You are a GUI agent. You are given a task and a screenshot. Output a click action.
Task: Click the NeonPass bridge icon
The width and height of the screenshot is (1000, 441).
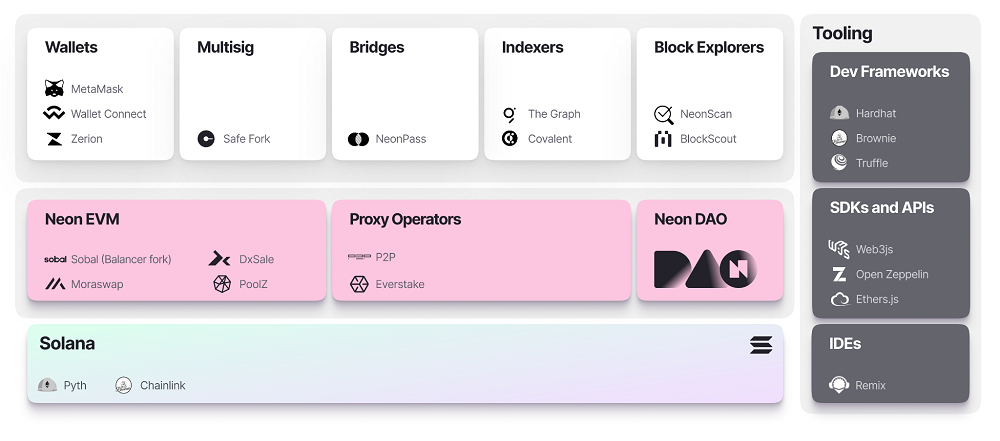(x=358, y=138)
